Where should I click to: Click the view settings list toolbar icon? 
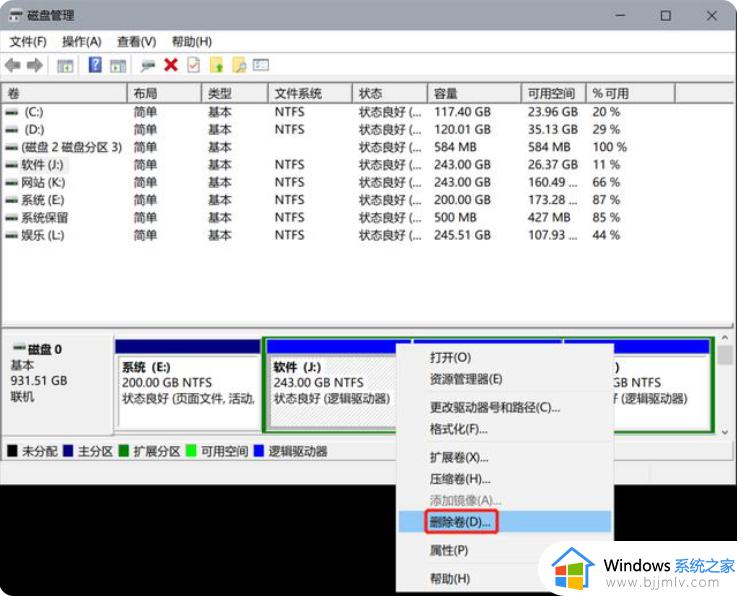(261, 65)
